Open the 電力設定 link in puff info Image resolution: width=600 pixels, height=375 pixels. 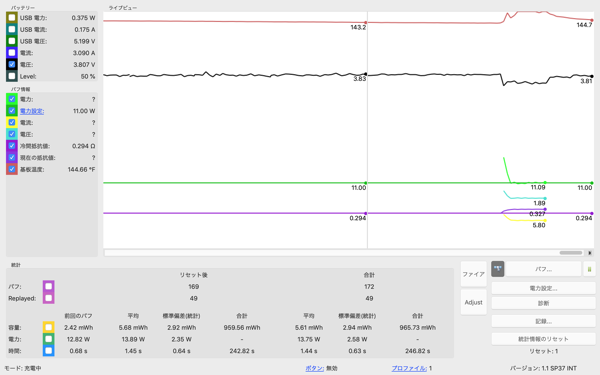[x=32, y=111]
